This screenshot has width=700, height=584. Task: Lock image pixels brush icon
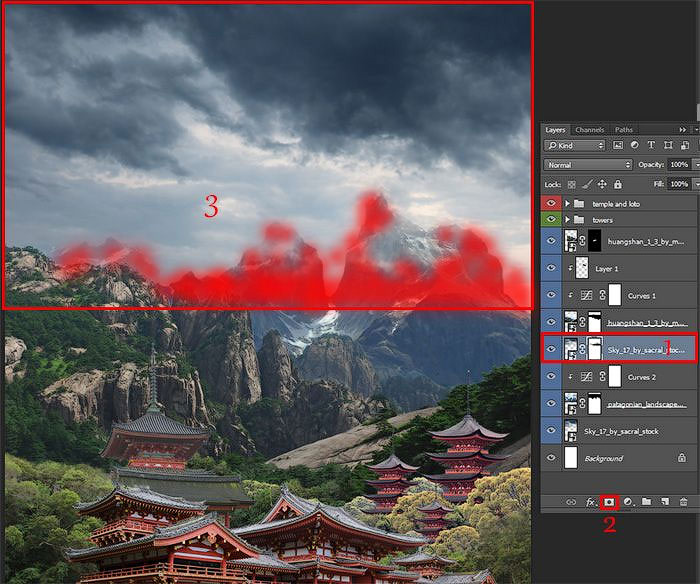(x=588, y=184)
